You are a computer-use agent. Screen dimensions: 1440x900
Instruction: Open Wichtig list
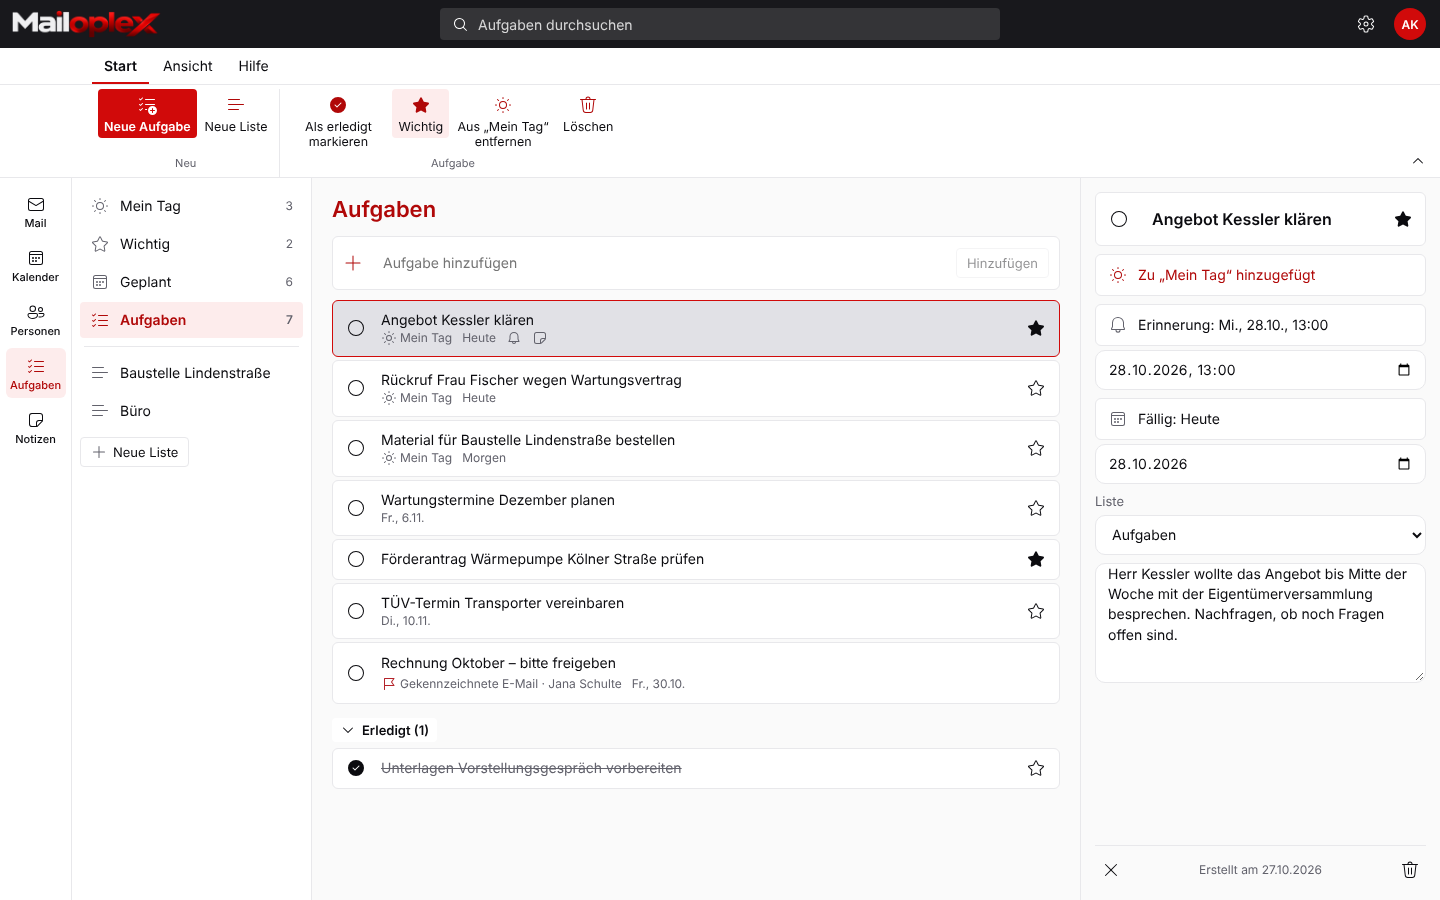click(x=191, y=244)
